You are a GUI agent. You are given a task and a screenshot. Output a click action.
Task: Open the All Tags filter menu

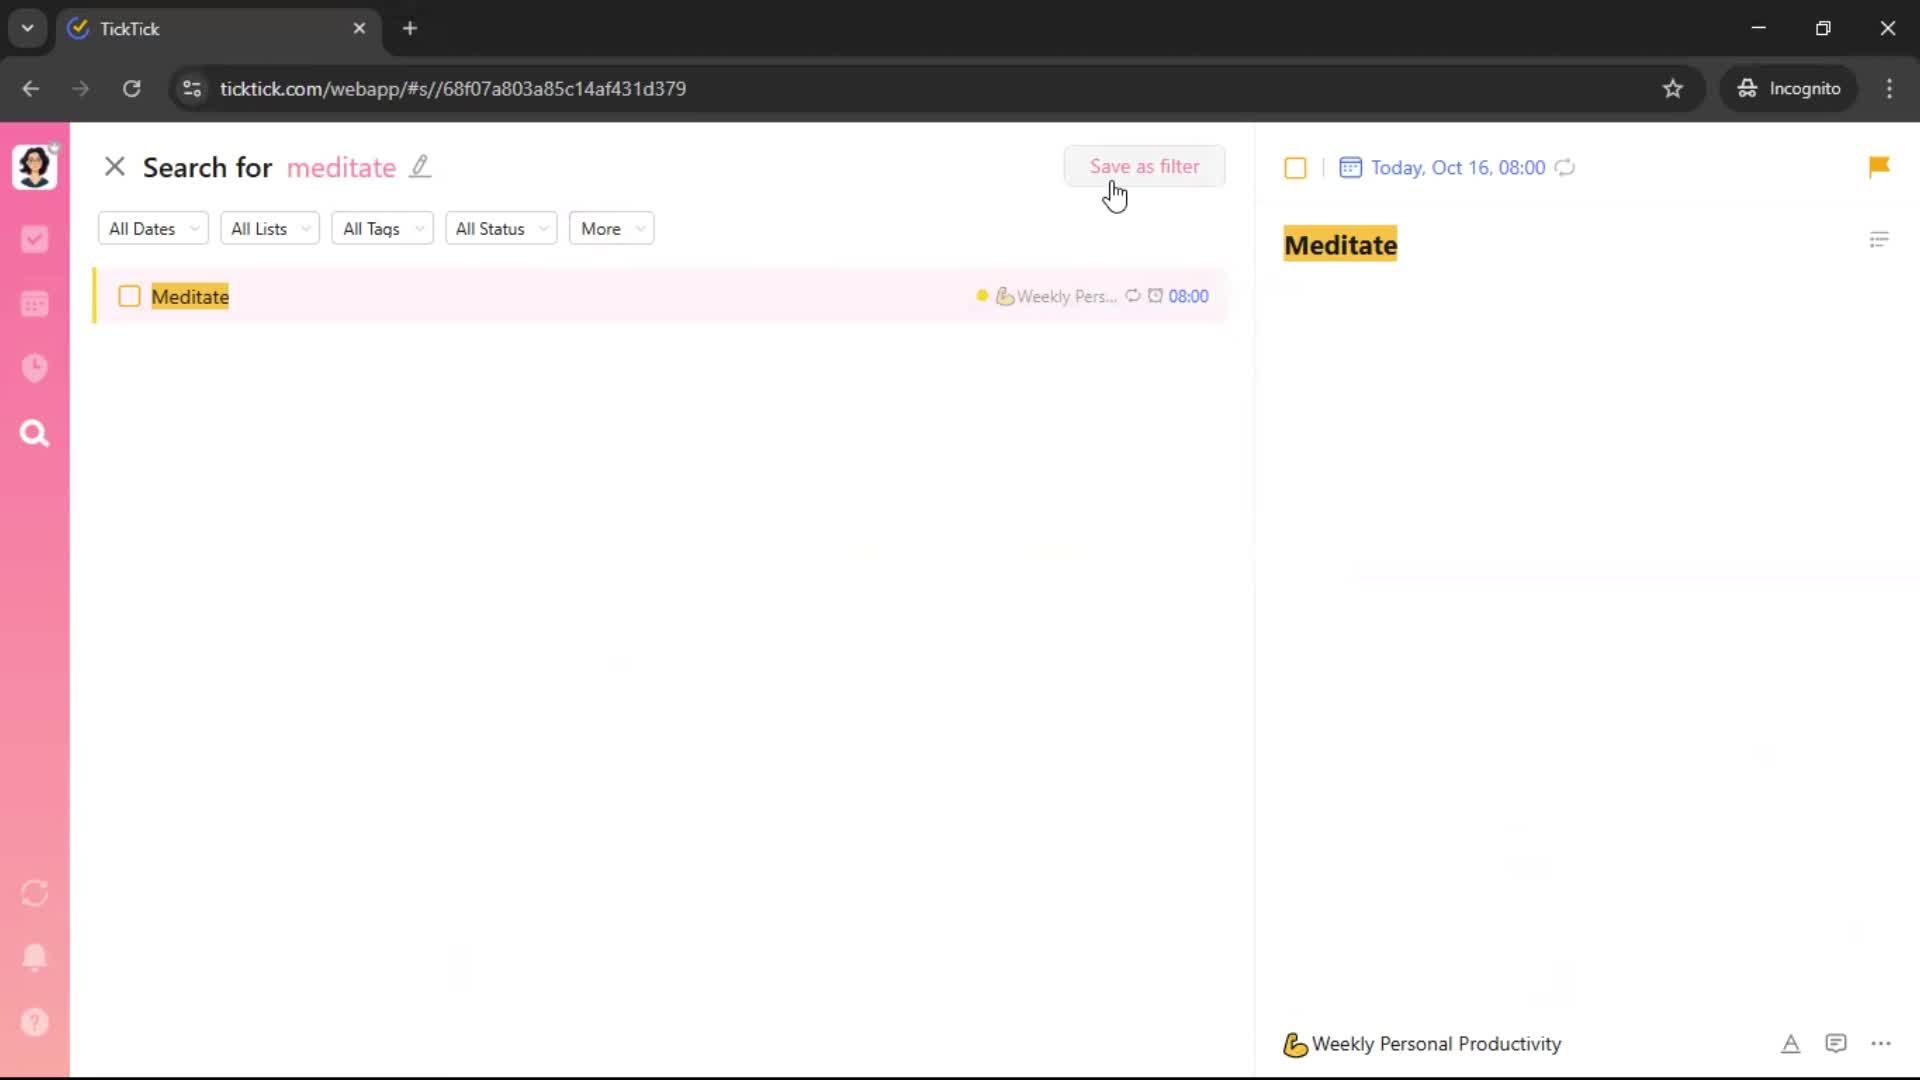click(x=382, y=229)
